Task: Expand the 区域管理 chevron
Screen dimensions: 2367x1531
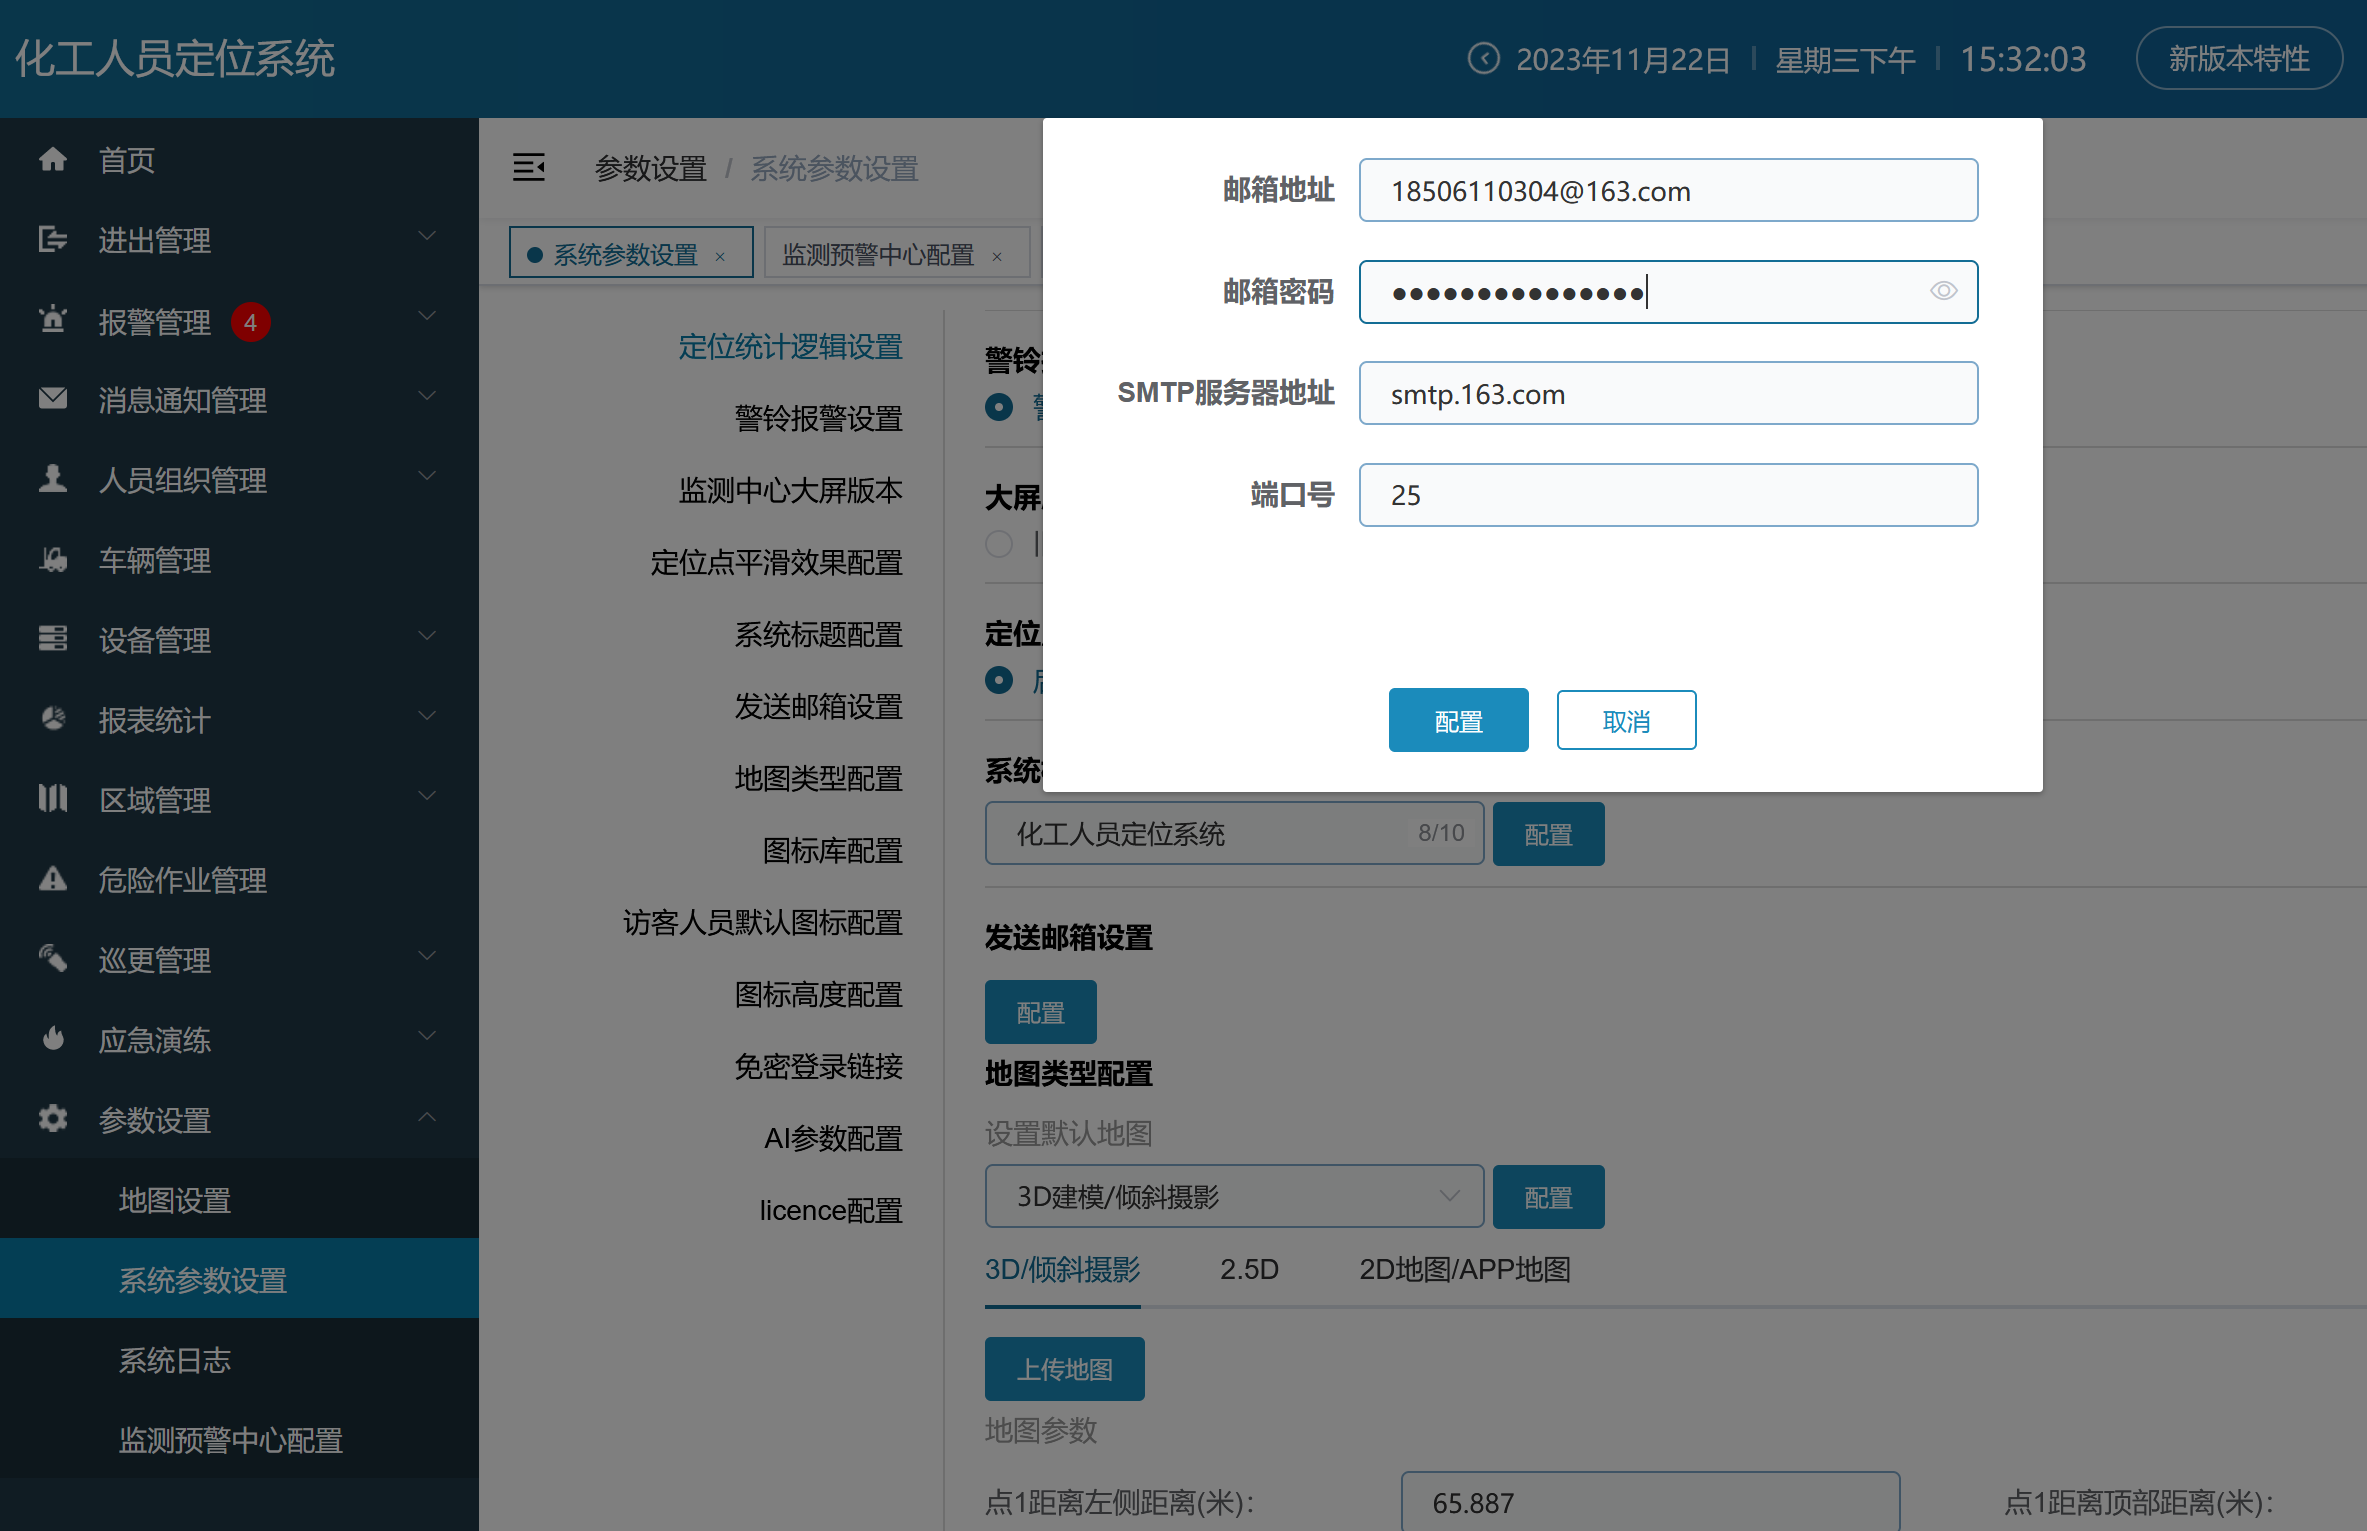Action: 427,797
